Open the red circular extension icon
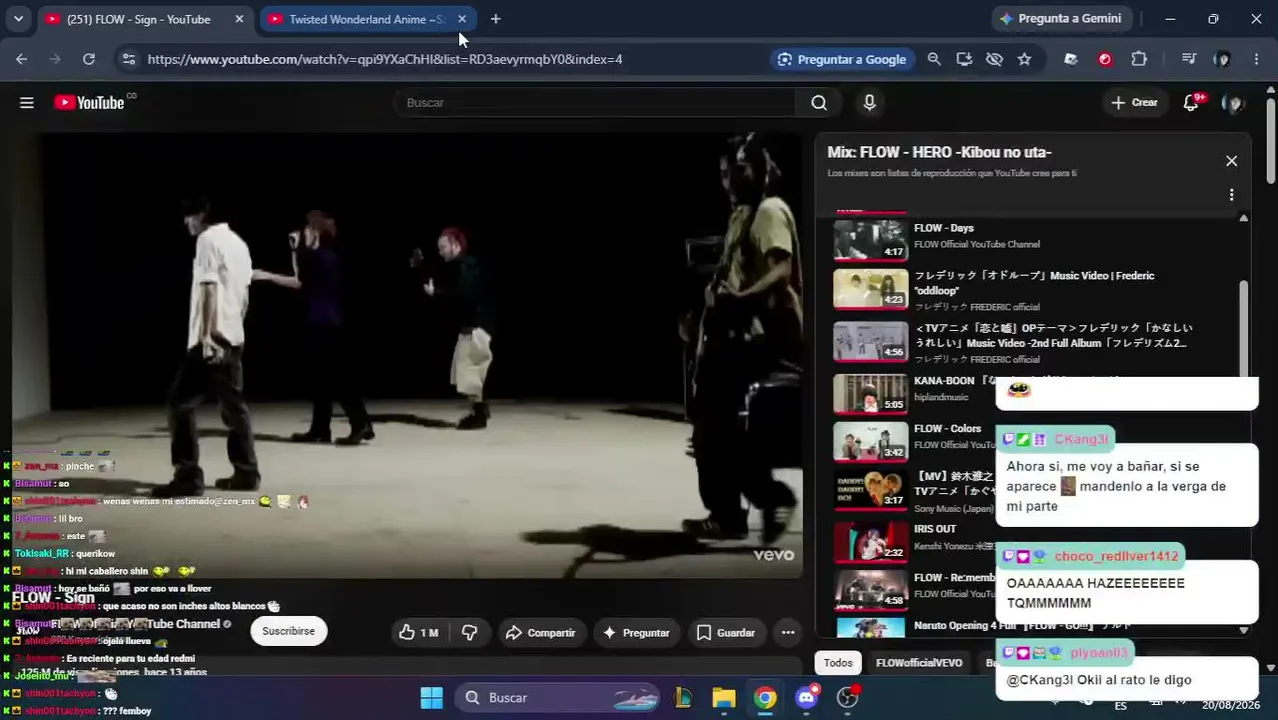The height and width of the screenshot is (720, 1278). [x=1105, y=59]
